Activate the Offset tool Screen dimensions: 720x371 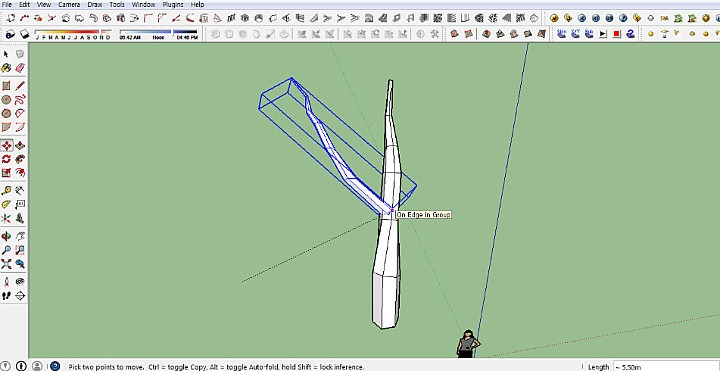pos(20,173)
